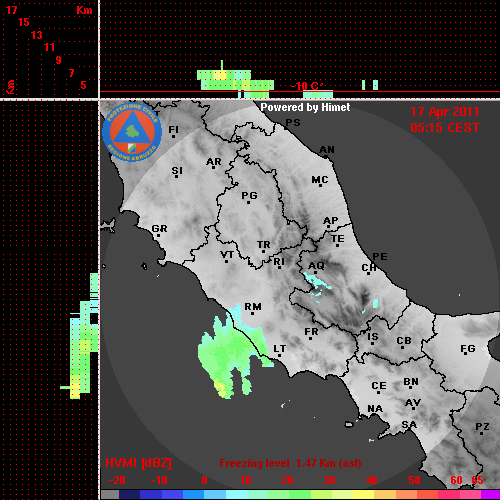Click the Powered by Himet text

pos(305,107)
